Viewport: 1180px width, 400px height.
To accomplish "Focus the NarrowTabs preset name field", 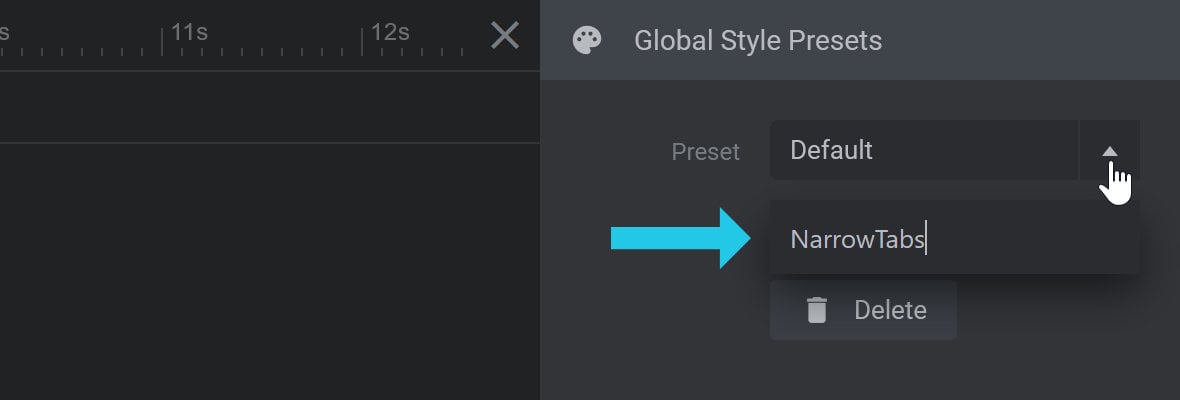I will (954, 239).
